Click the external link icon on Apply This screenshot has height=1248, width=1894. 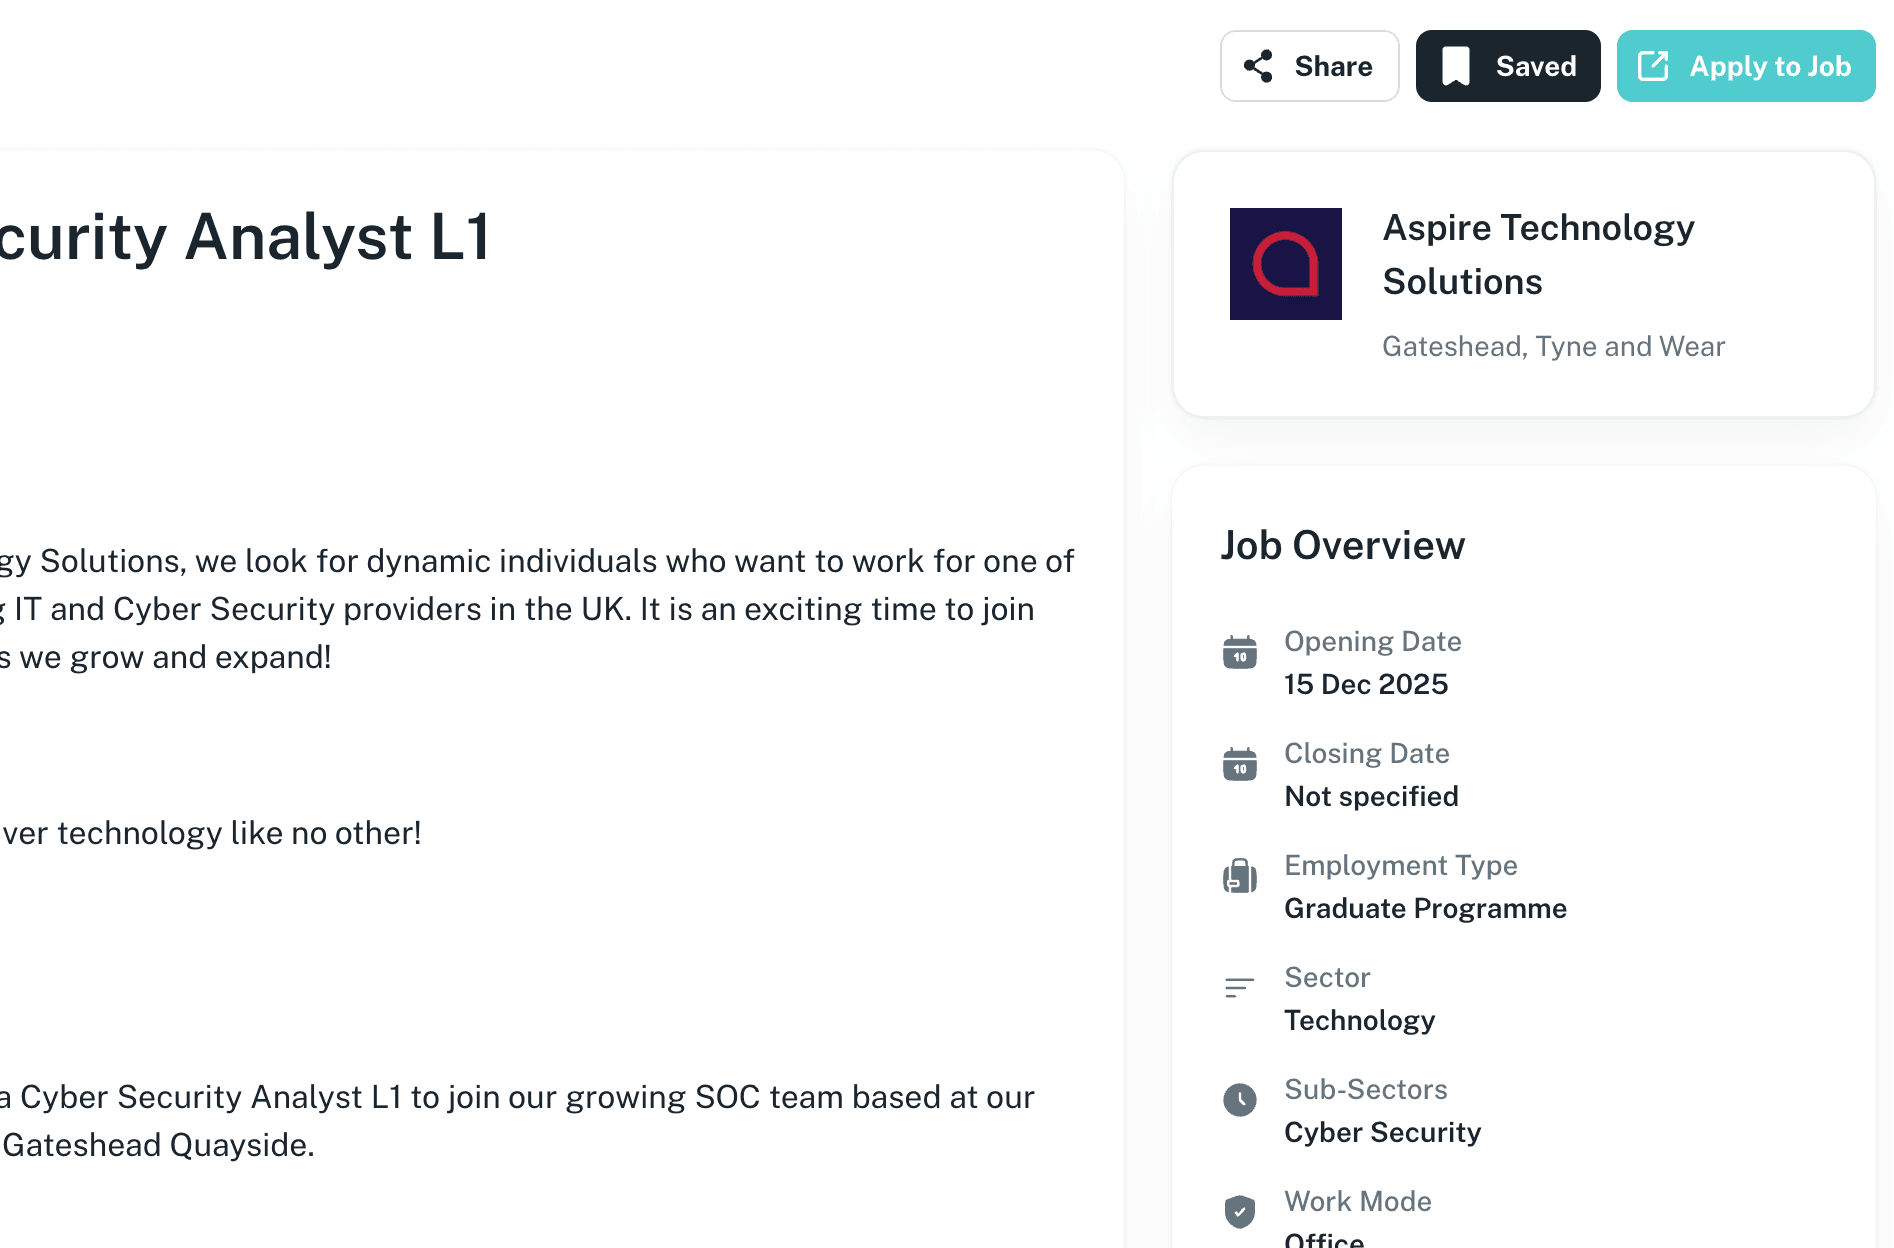(1653, 66)
